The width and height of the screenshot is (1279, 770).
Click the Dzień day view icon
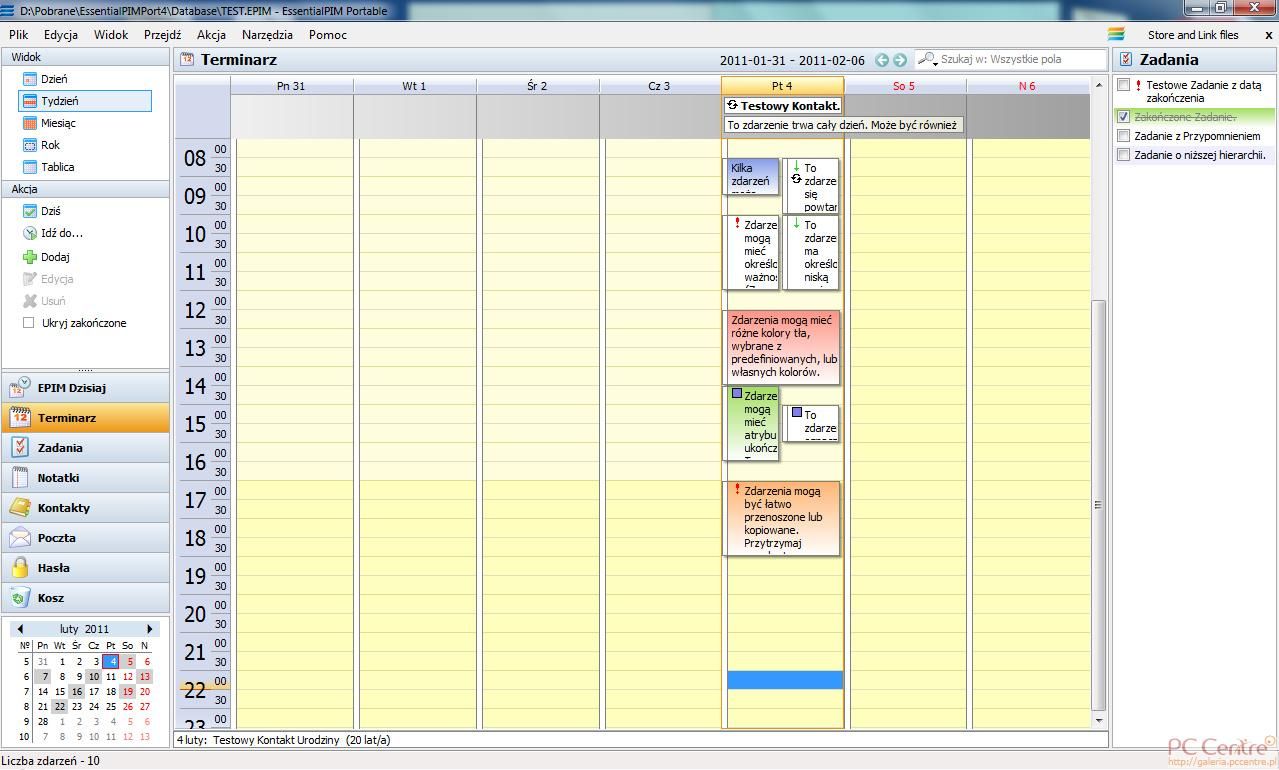point(30,79)
